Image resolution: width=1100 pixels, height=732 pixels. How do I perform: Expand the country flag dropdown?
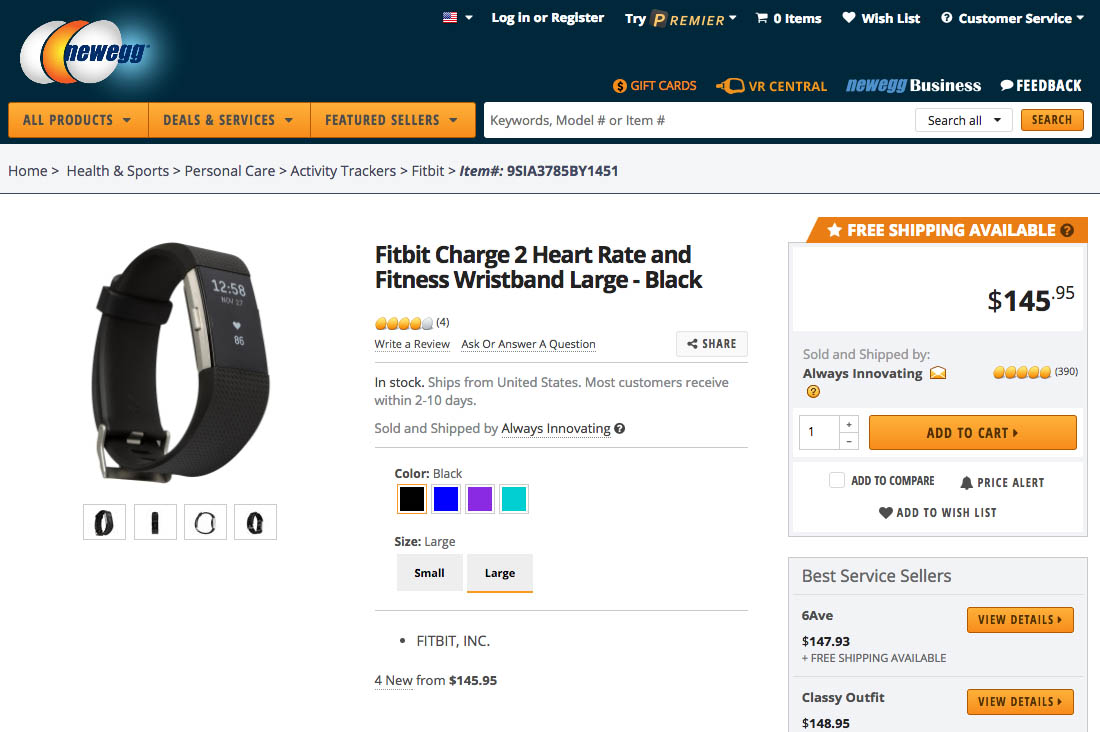[458, 18]
